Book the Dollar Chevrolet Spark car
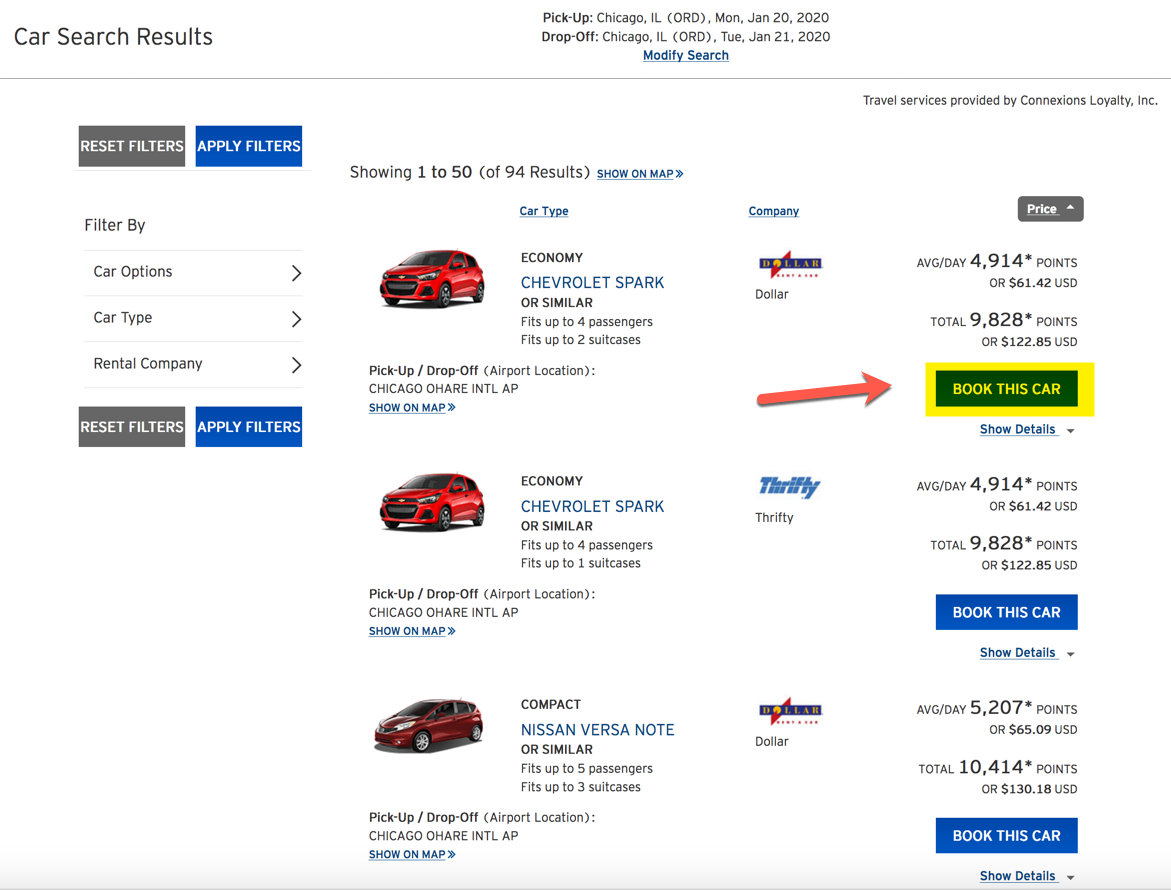This screenshot has width=1171, height=890. coord(1006,389)
